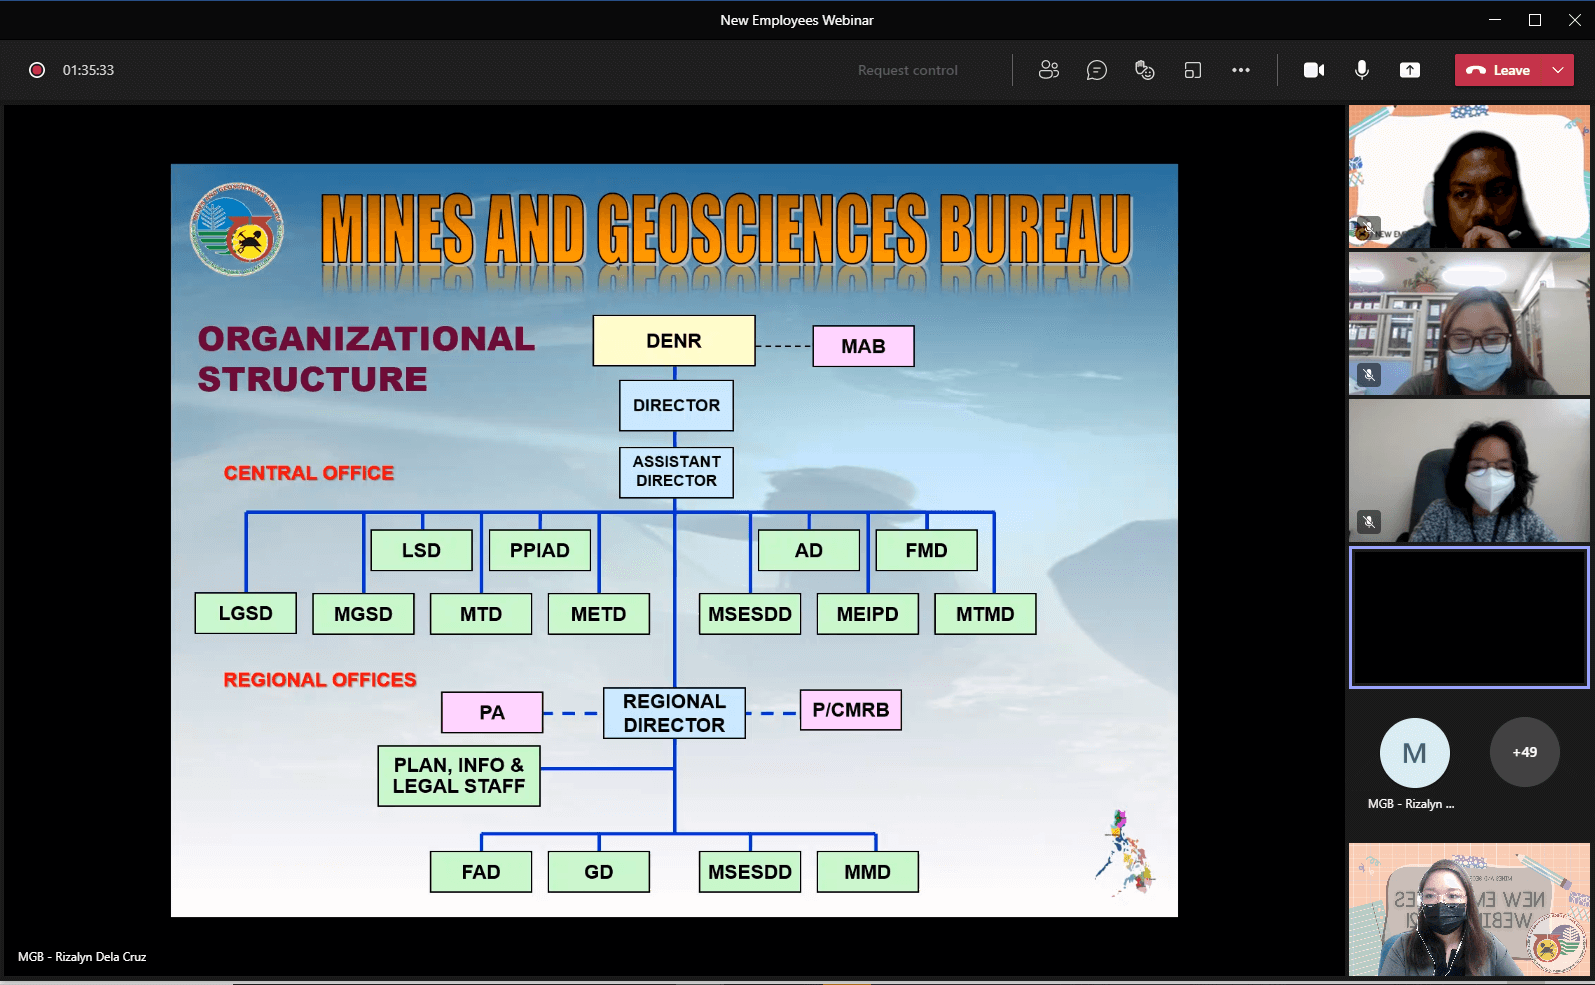The image size is (1595, 985).
Task: Click presenter name MGB - Rizalyn Dela Cruz
Action: pos(82,957)
